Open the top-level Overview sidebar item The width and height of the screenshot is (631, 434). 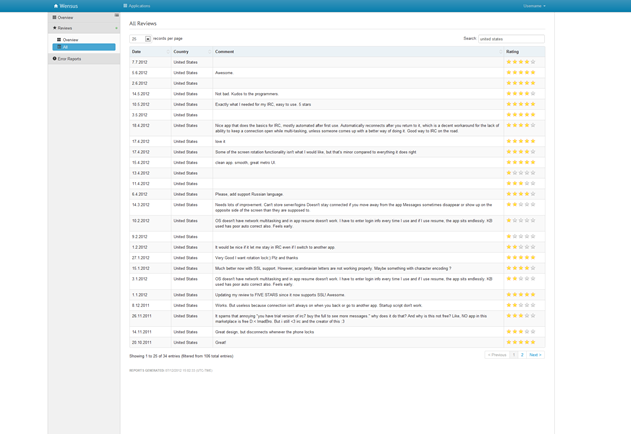[64, 18]
